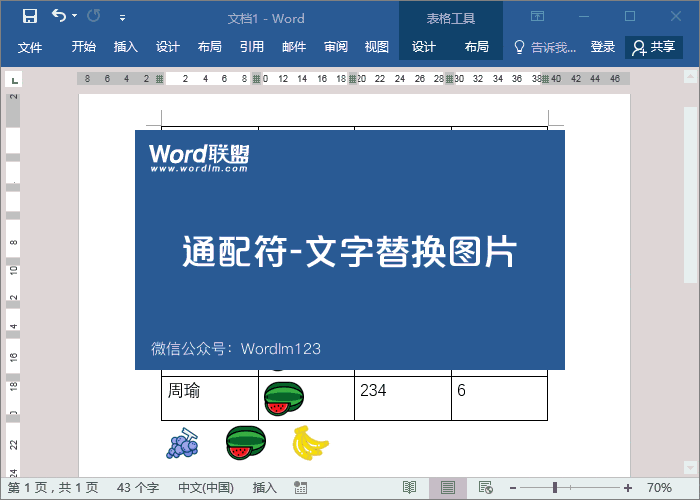Open Customize Quick Access Toolbar dropdown

click(122, 18)
